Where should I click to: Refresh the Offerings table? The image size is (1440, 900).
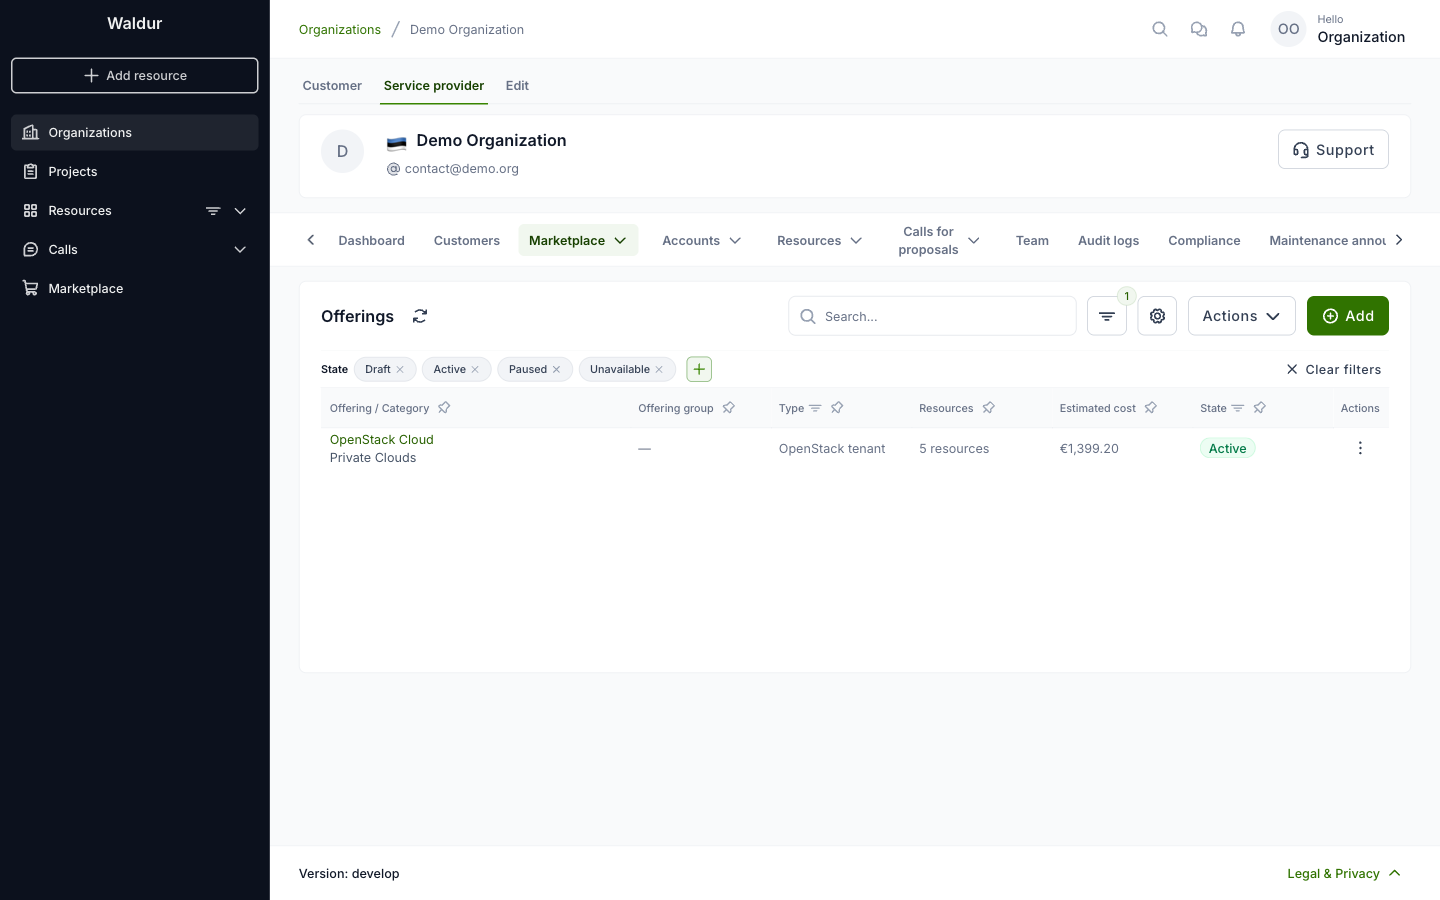pyautogui.click(x=420, y=316)
